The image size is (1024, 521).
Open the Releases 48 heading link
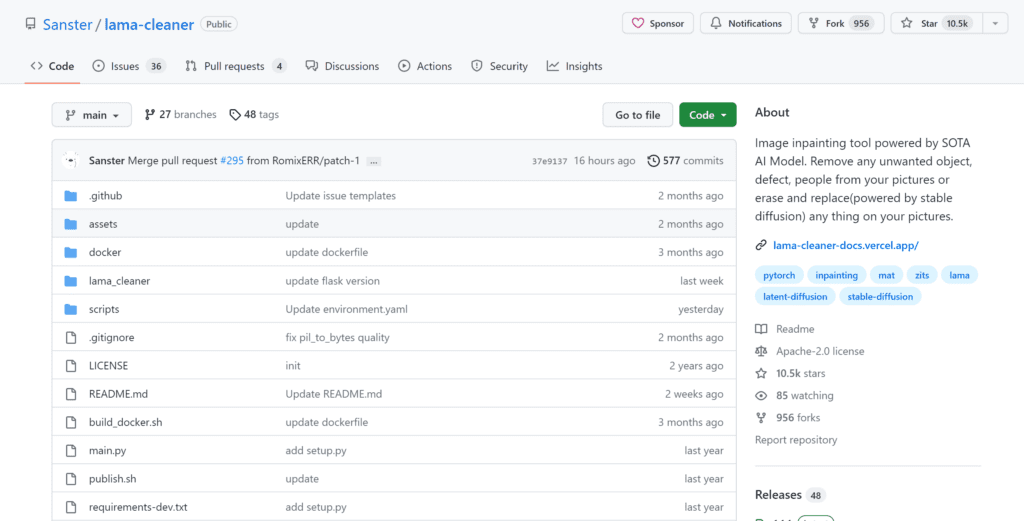pyautogui.click(x=790, y=495)
